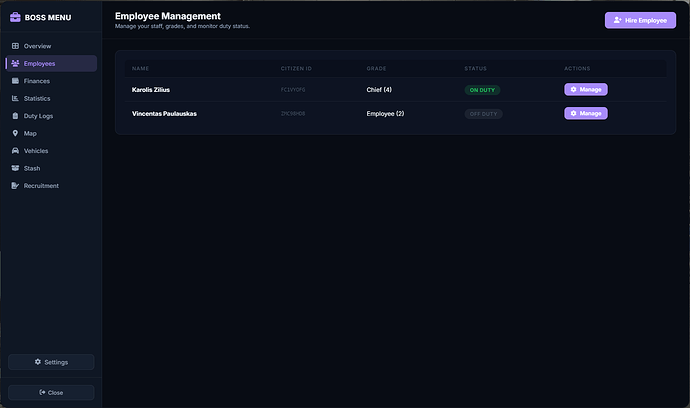The image size is (690, 408).
Task: Open the Stash box icon
Action: click(x=15, y=168)
